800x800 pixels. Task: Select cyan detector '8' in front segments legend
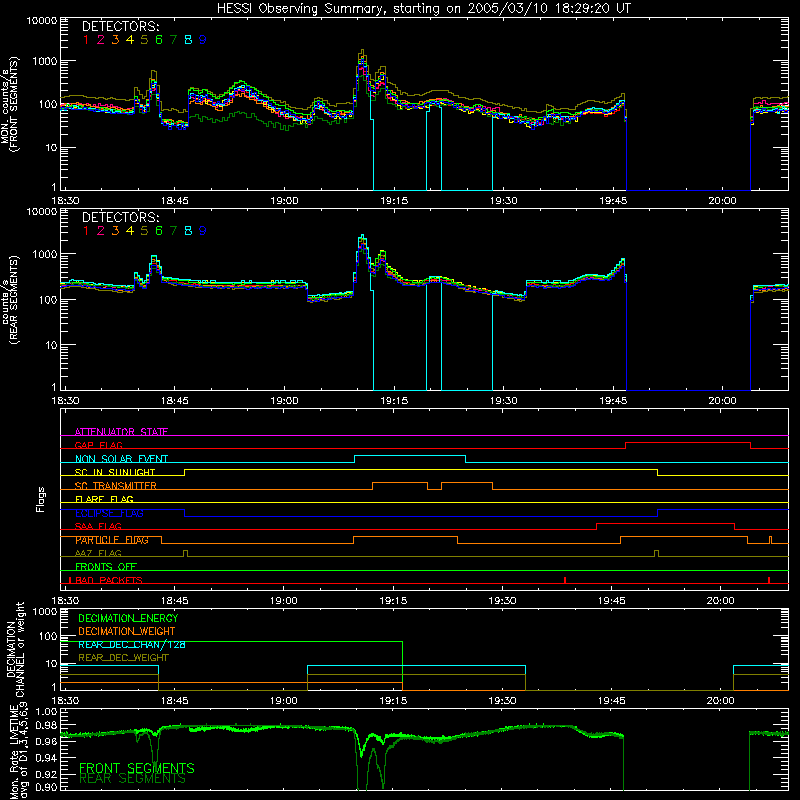click(188, 40)
